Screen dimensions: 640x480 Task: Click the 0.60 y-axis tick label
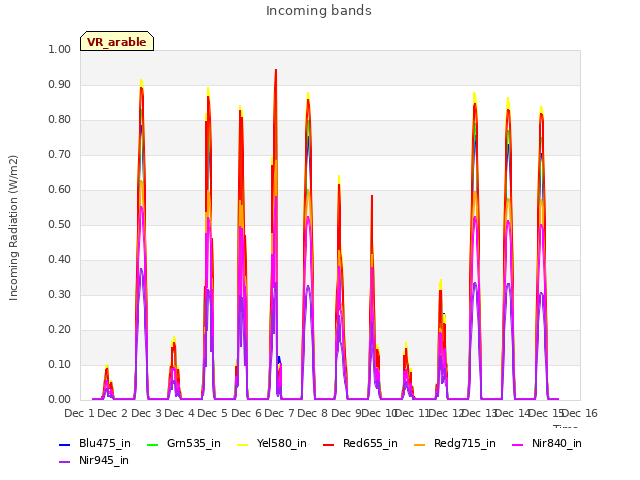click(x=60, y=190)
